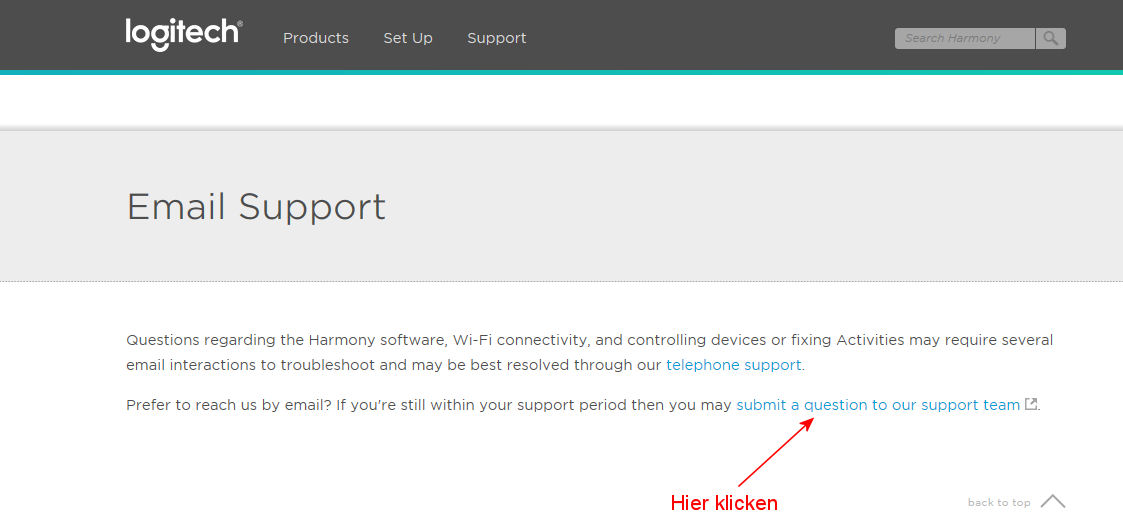Hit the back to top chevron arrow
This screenshot has width=1123, height=532.
pos(1052,501)
